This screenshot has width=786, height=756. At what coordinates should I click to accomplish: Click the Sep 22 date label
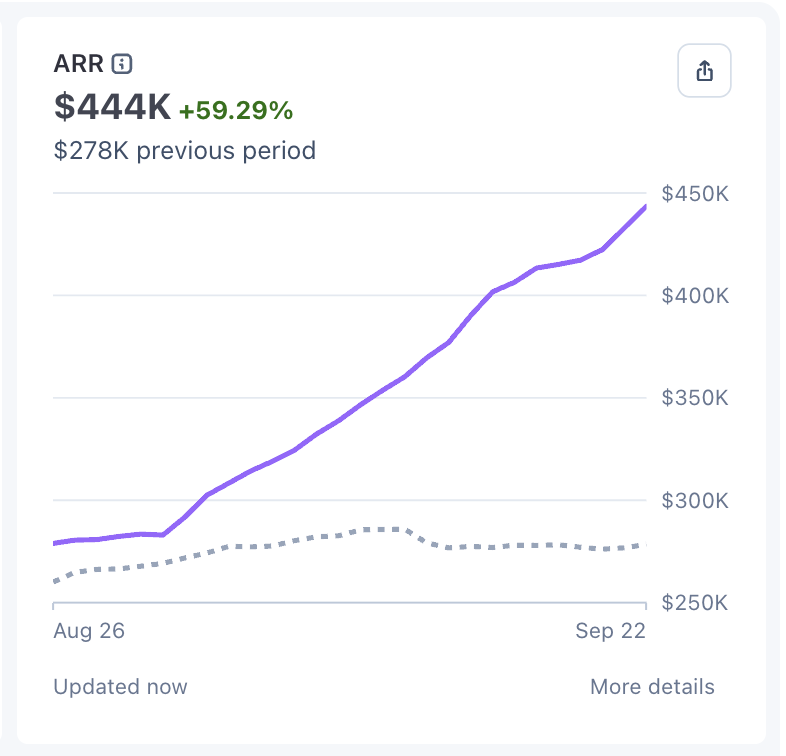click(x=611, y=631)
